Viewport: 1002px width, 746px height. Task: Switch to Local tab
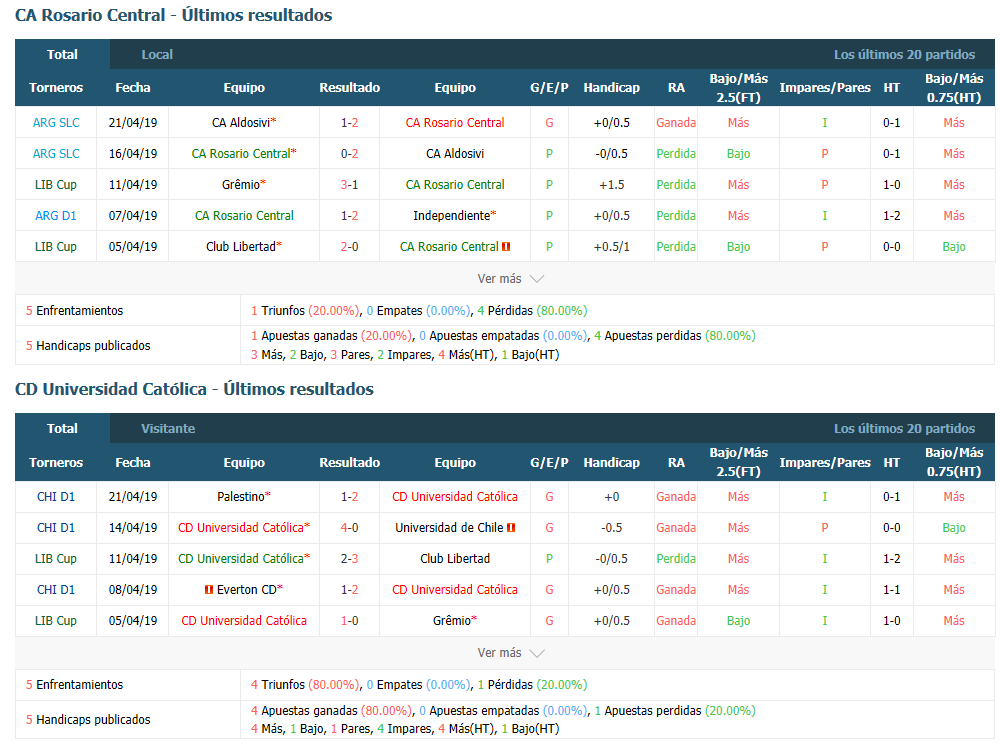point(157,54)
